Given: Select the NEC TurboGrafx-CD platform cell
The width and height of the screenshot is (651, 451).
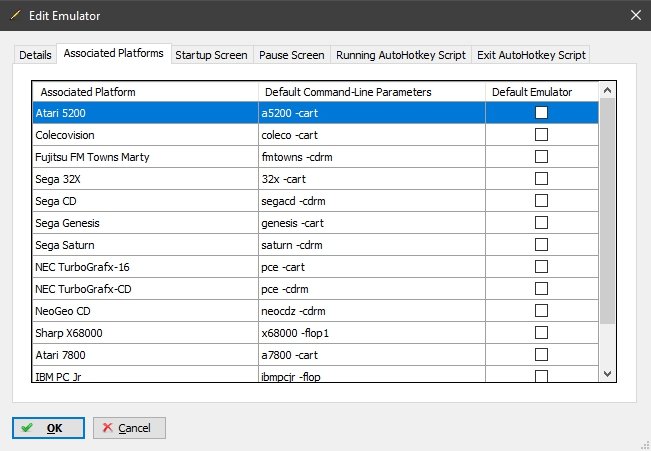Looking at the screenshot, I should point(145,289).
